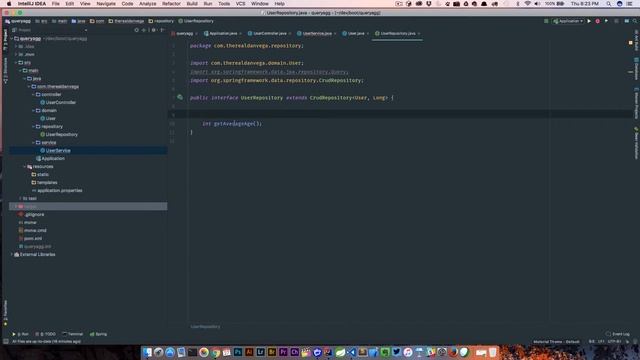This screenshot has width=640, height=360.
Task: Toggle the Maven Projects tool window on the right
Action: 636,103
